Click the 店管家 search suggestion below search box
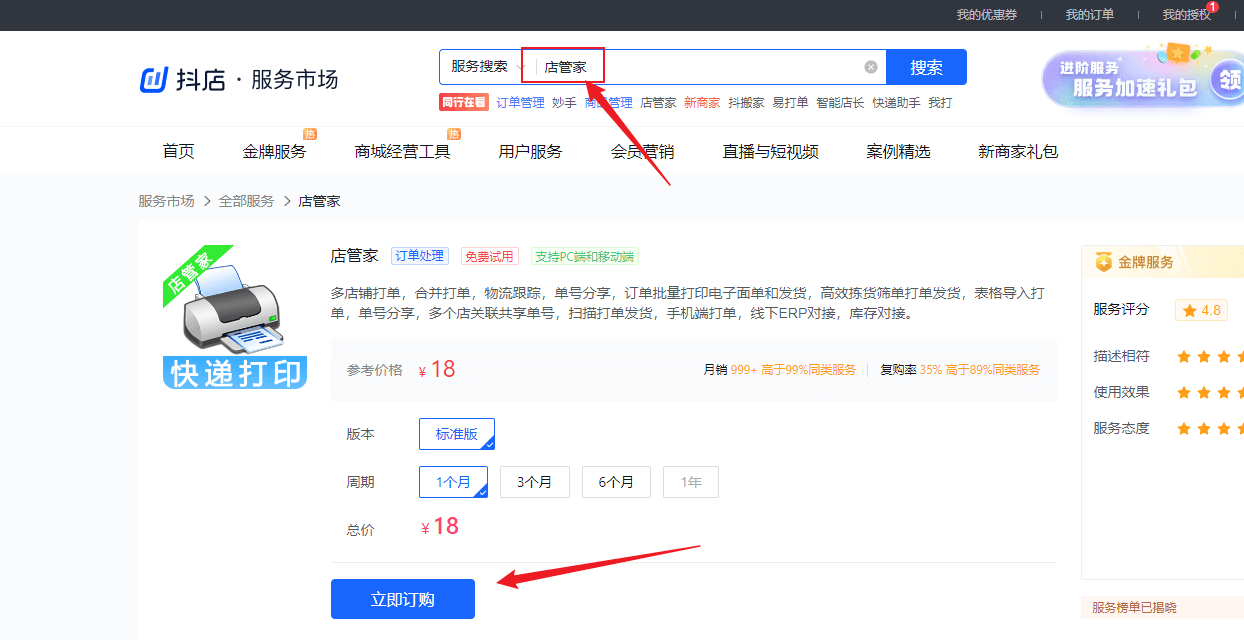This screenshot has width=1244, height=640. (x=658, y=103)
